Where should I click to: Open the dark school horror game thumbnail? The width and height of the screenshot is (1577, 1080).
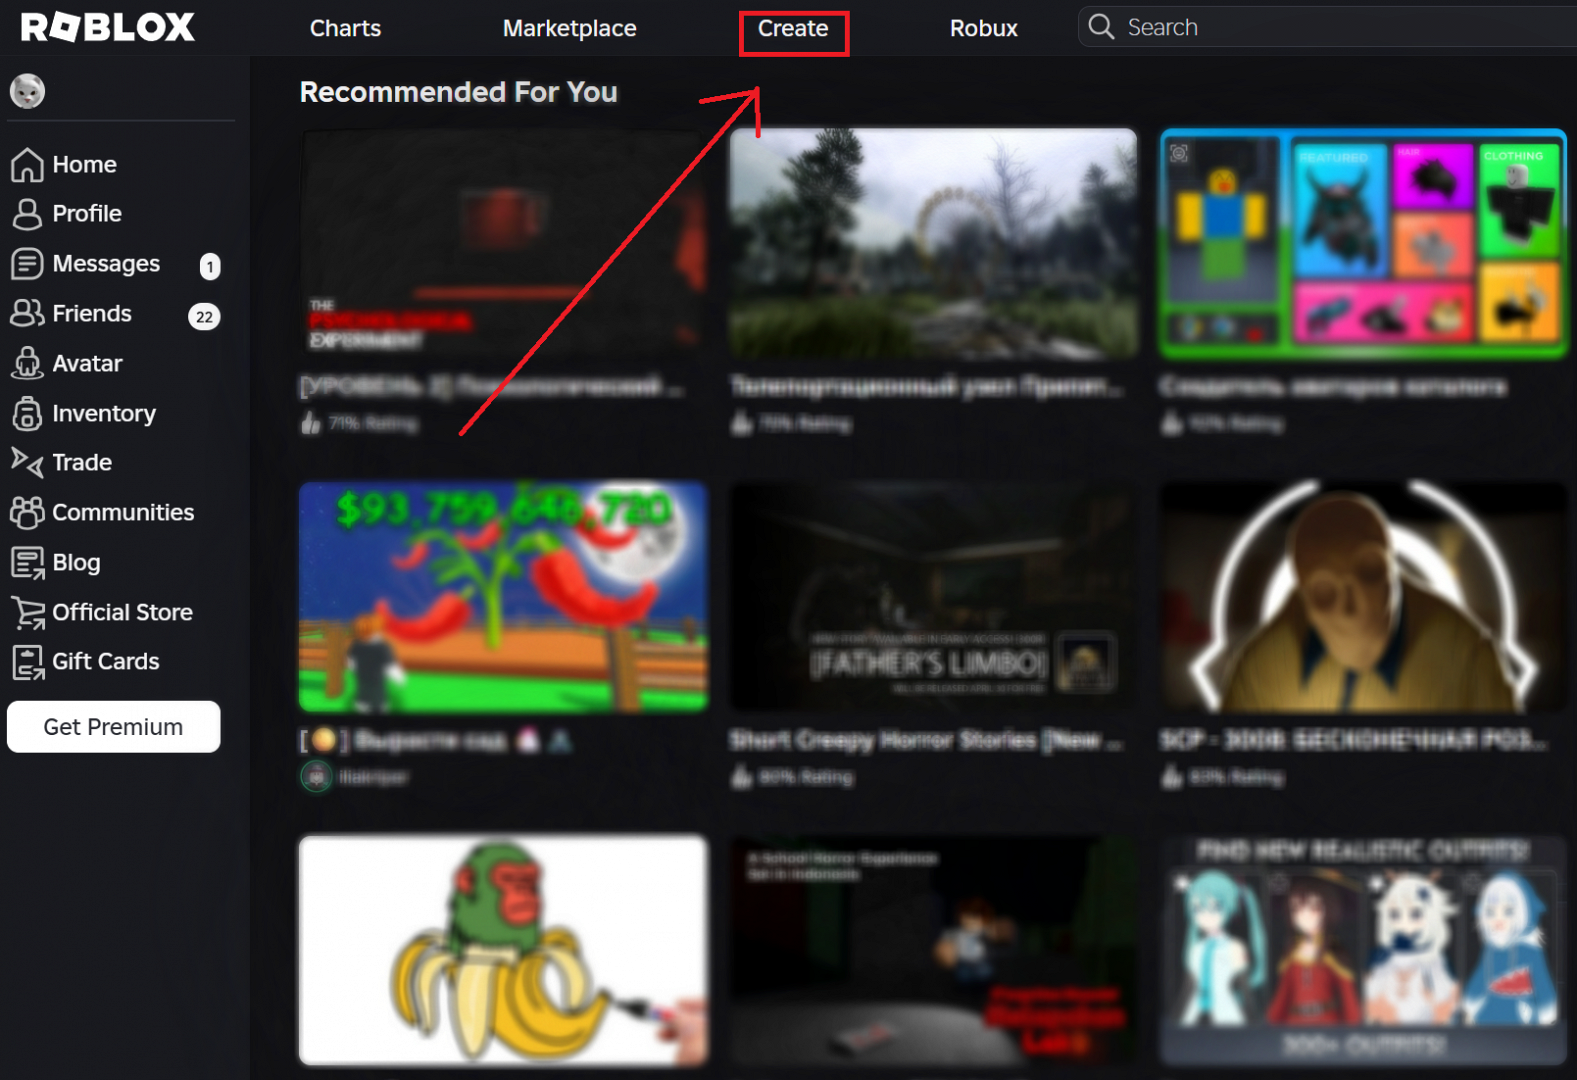pyautogui.click(x=933, y=951)
